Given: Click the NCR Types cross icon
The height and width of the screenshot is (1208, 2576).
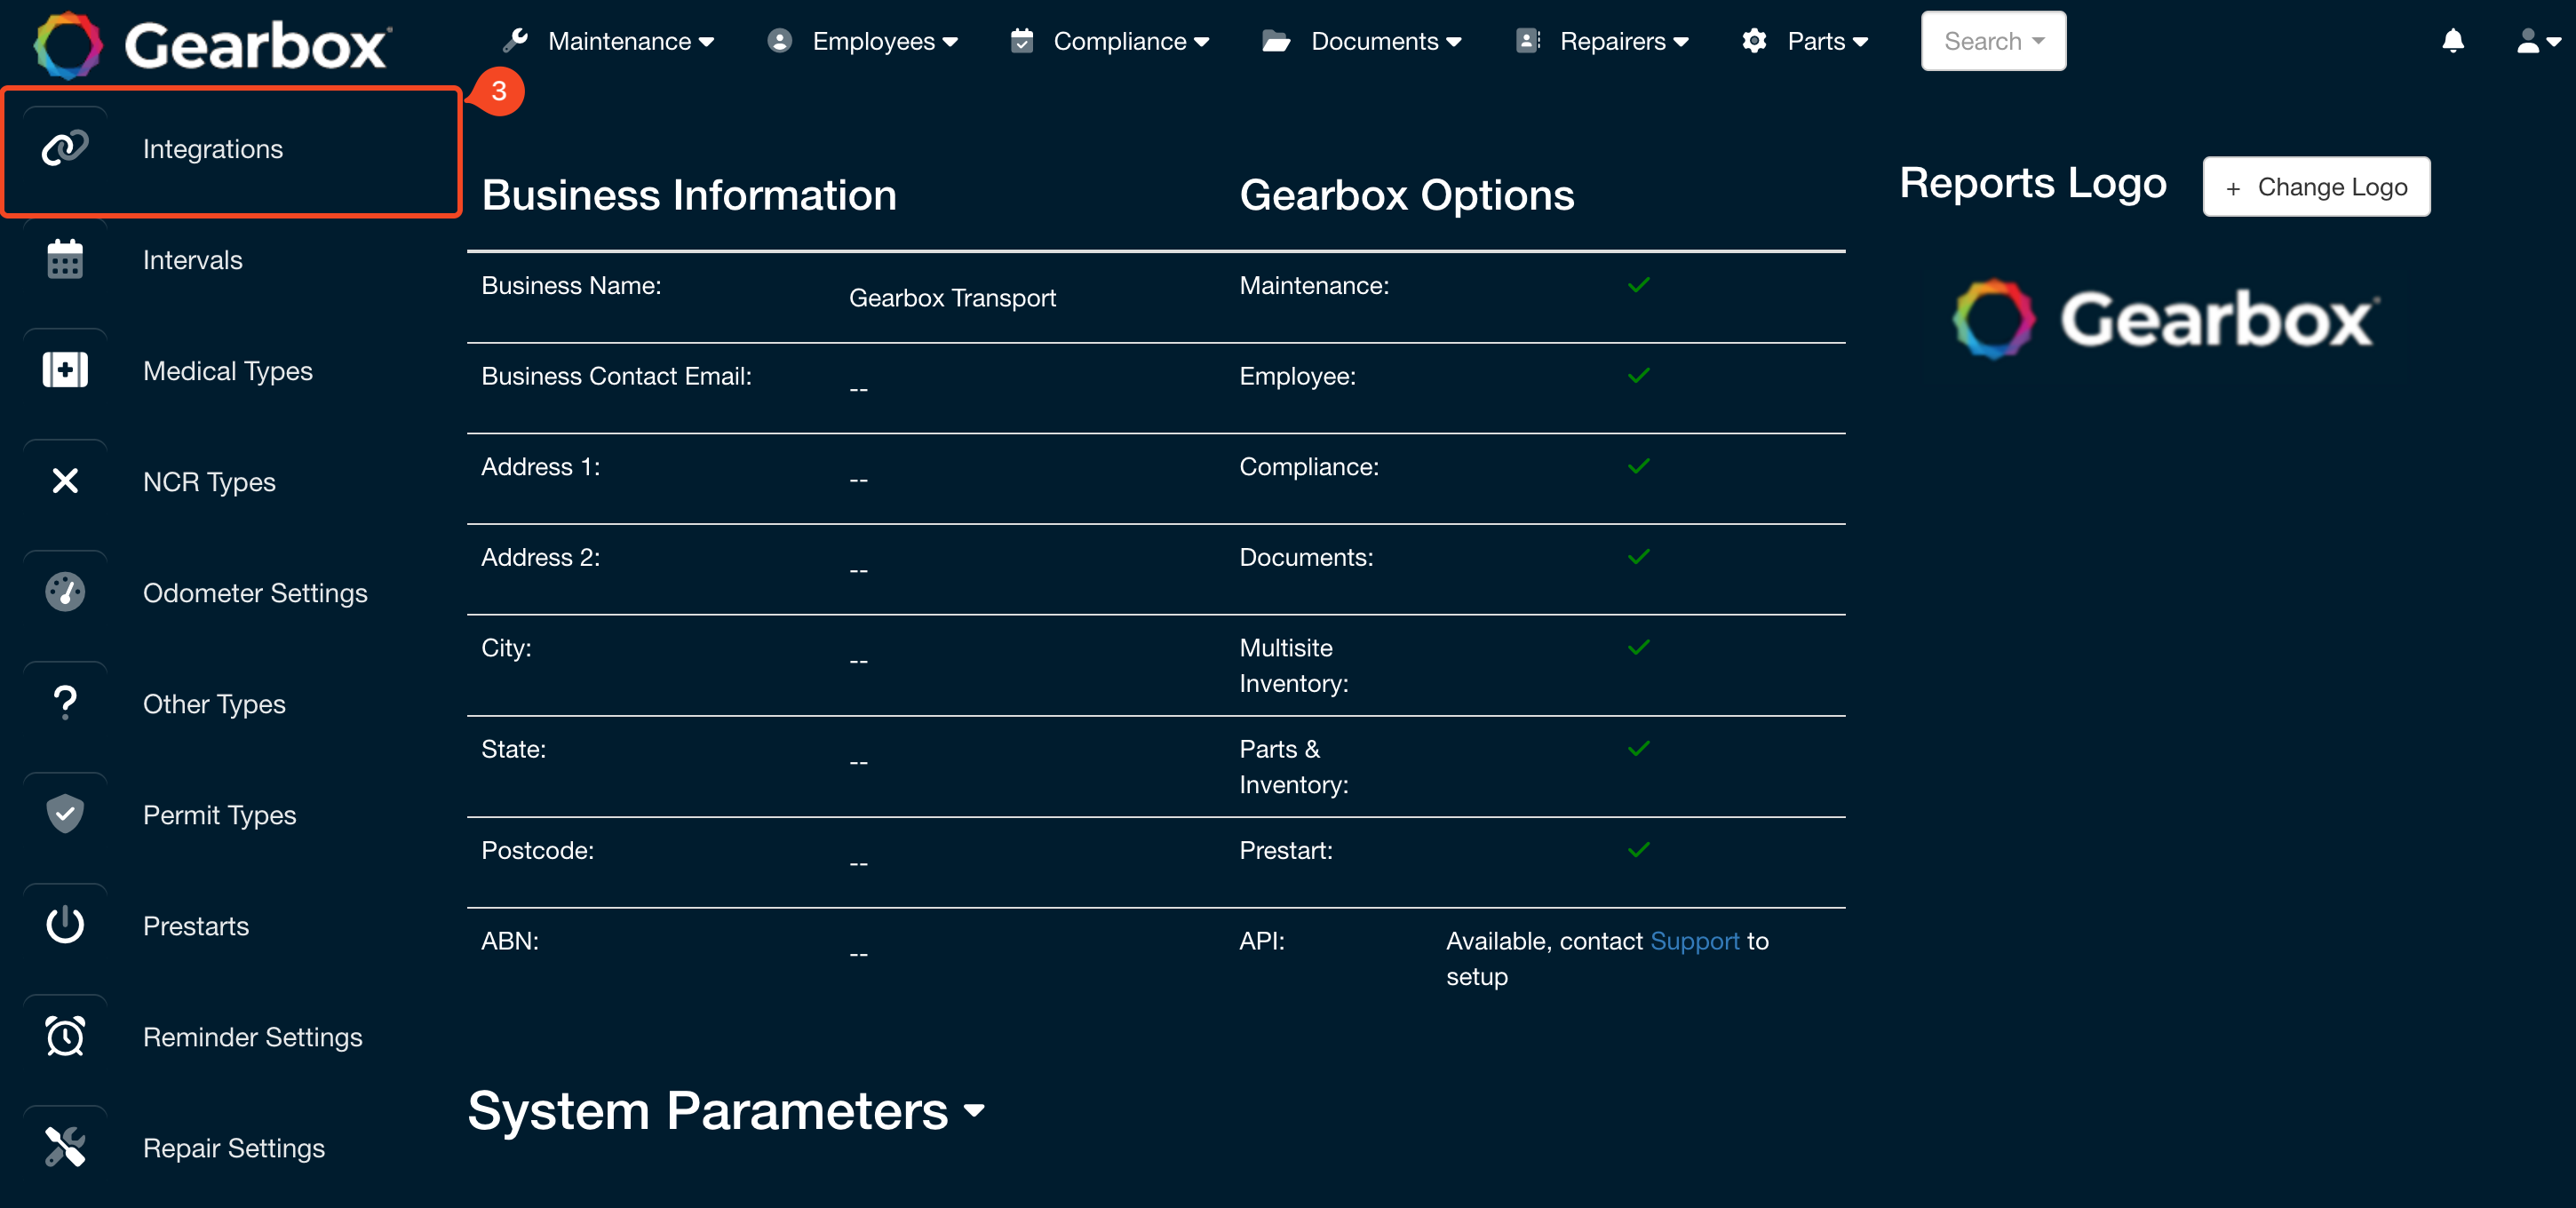Looking at the screenshot, I should point(65,481).
